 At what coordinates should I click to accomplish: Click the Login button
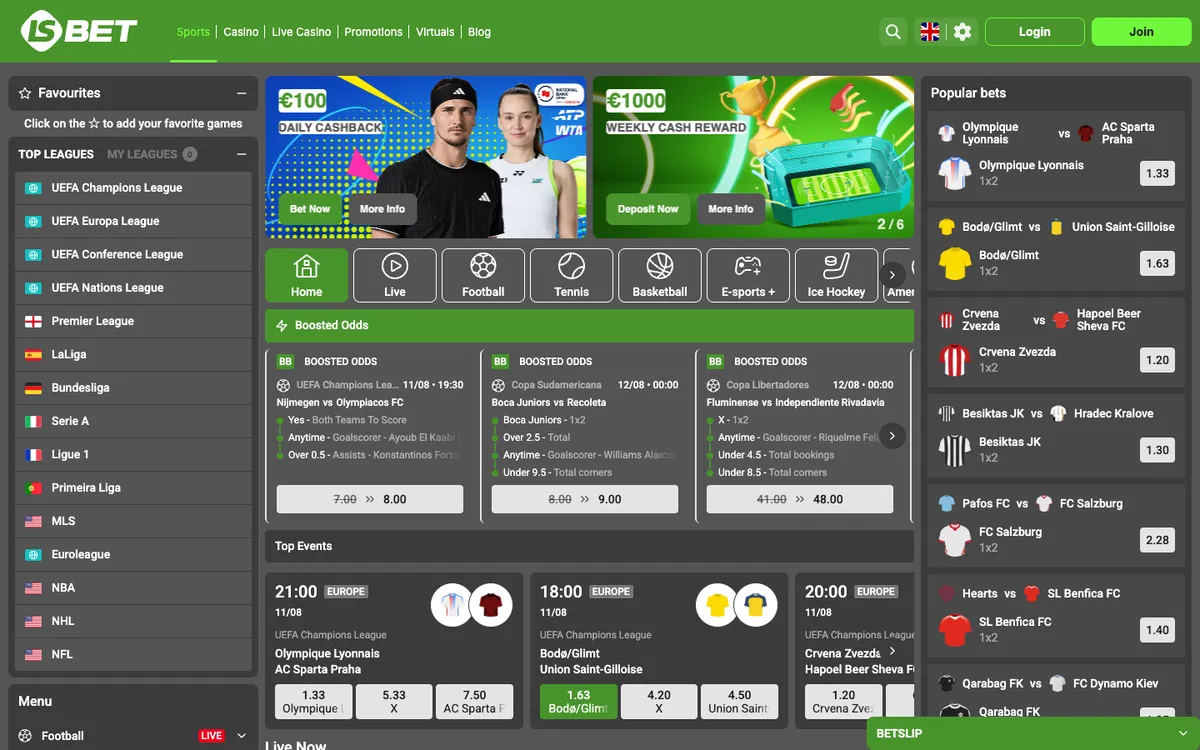point(1035,32)
